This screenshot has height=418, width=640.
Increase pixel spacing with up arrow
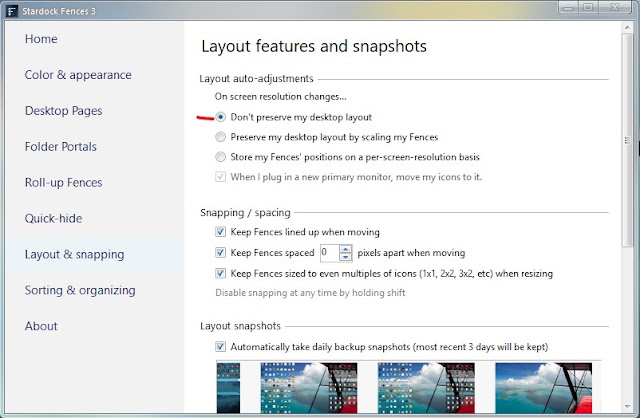pyautogui.click(x=345, y=249)
